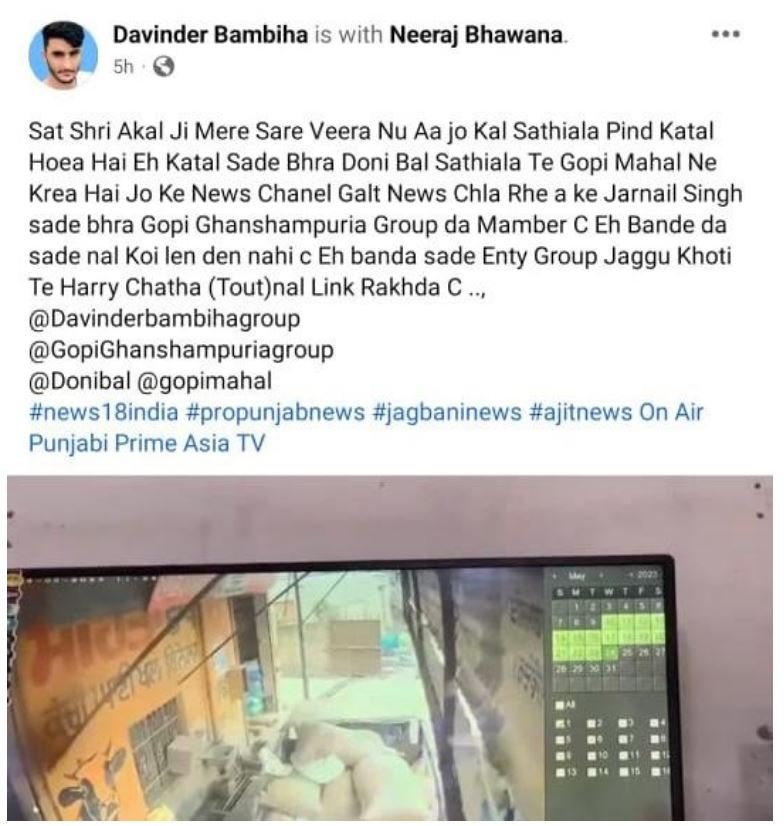Click the 5h post timestamp
Screen dimensions: 784x826
(124, 67)
